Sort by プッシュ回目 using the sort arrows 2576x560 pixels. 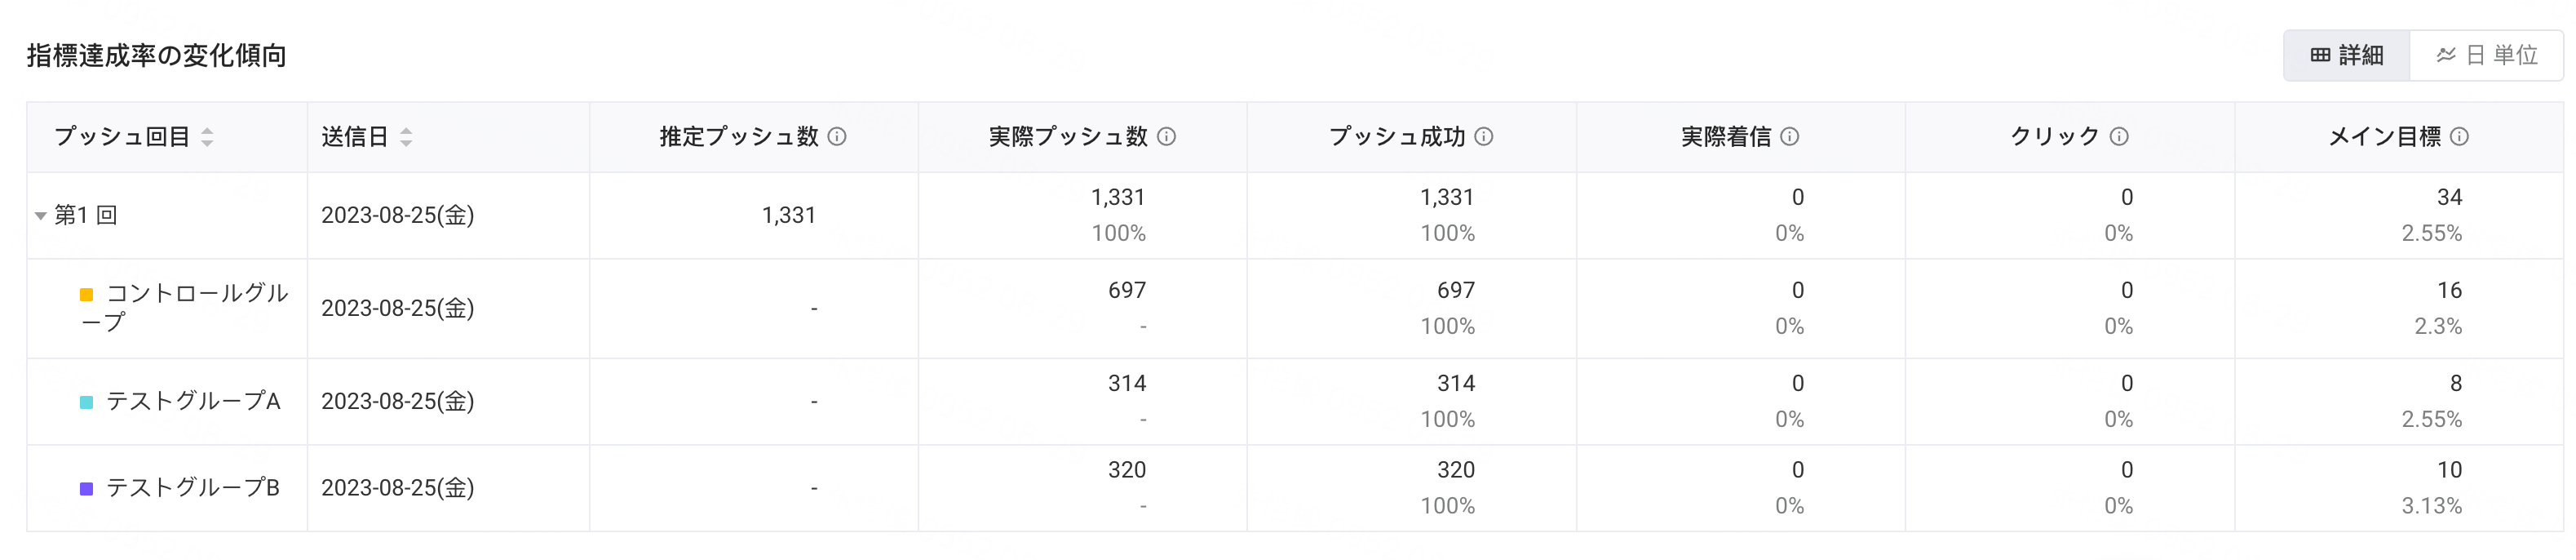(207, 137)
